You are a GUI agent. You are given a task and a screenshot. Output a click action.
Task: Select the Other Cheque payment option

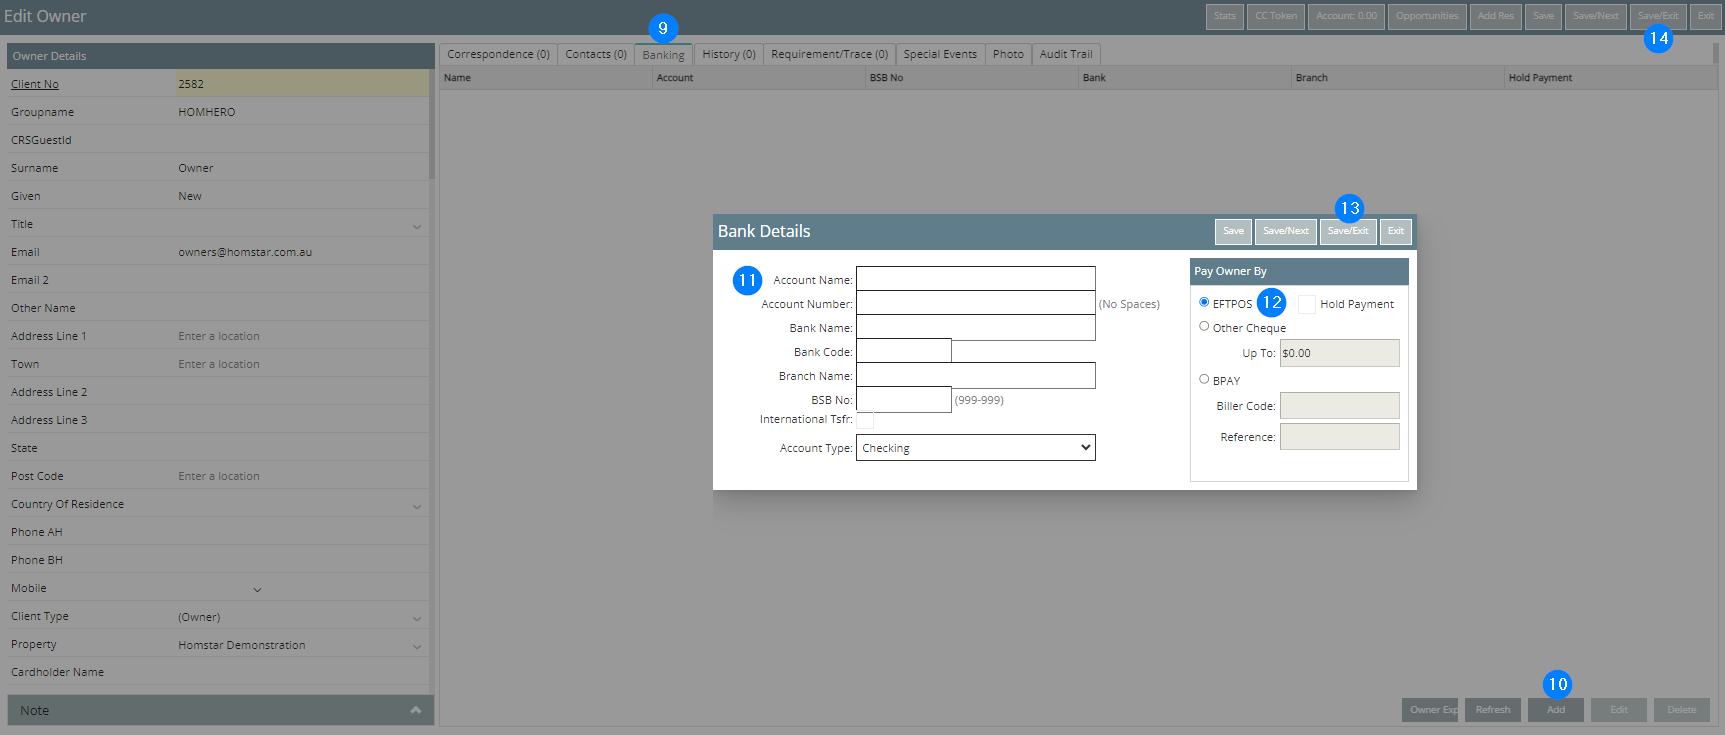pyautogui.click(x=1204, y=326)
